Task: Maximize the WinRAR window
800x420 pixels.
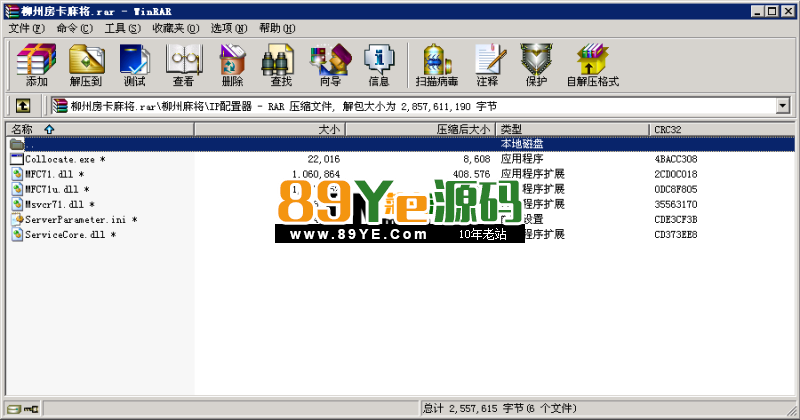Action: (772, 11)
